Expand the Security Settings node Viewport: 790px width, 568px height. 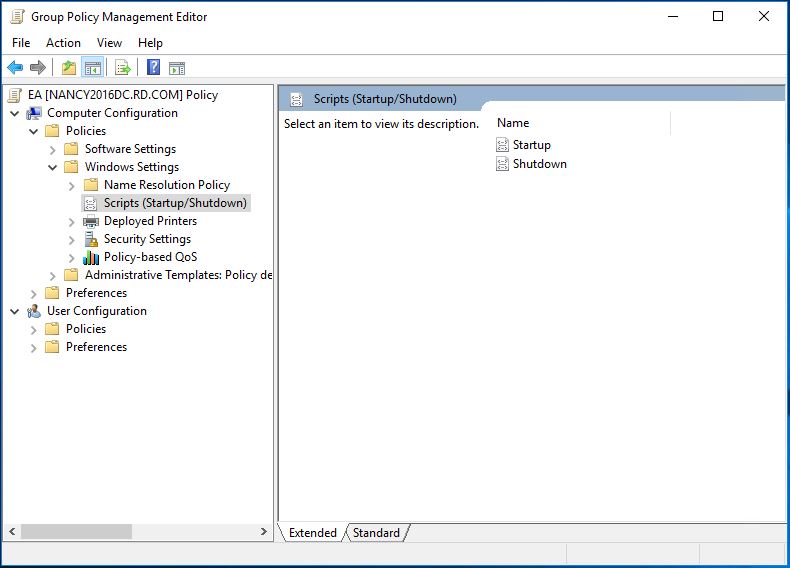[72, 239]
